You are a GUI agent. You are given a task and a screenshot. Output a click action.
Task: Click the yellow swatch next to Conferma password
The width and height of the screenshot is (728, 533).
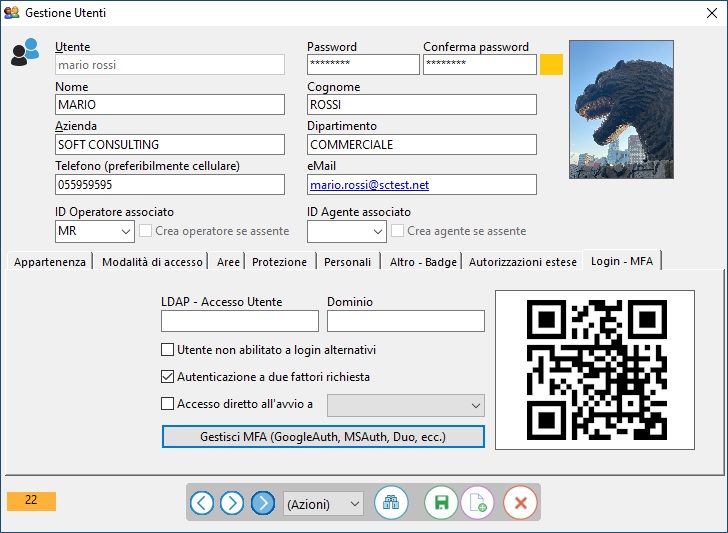pyautogui.click(x=551, y=65)
